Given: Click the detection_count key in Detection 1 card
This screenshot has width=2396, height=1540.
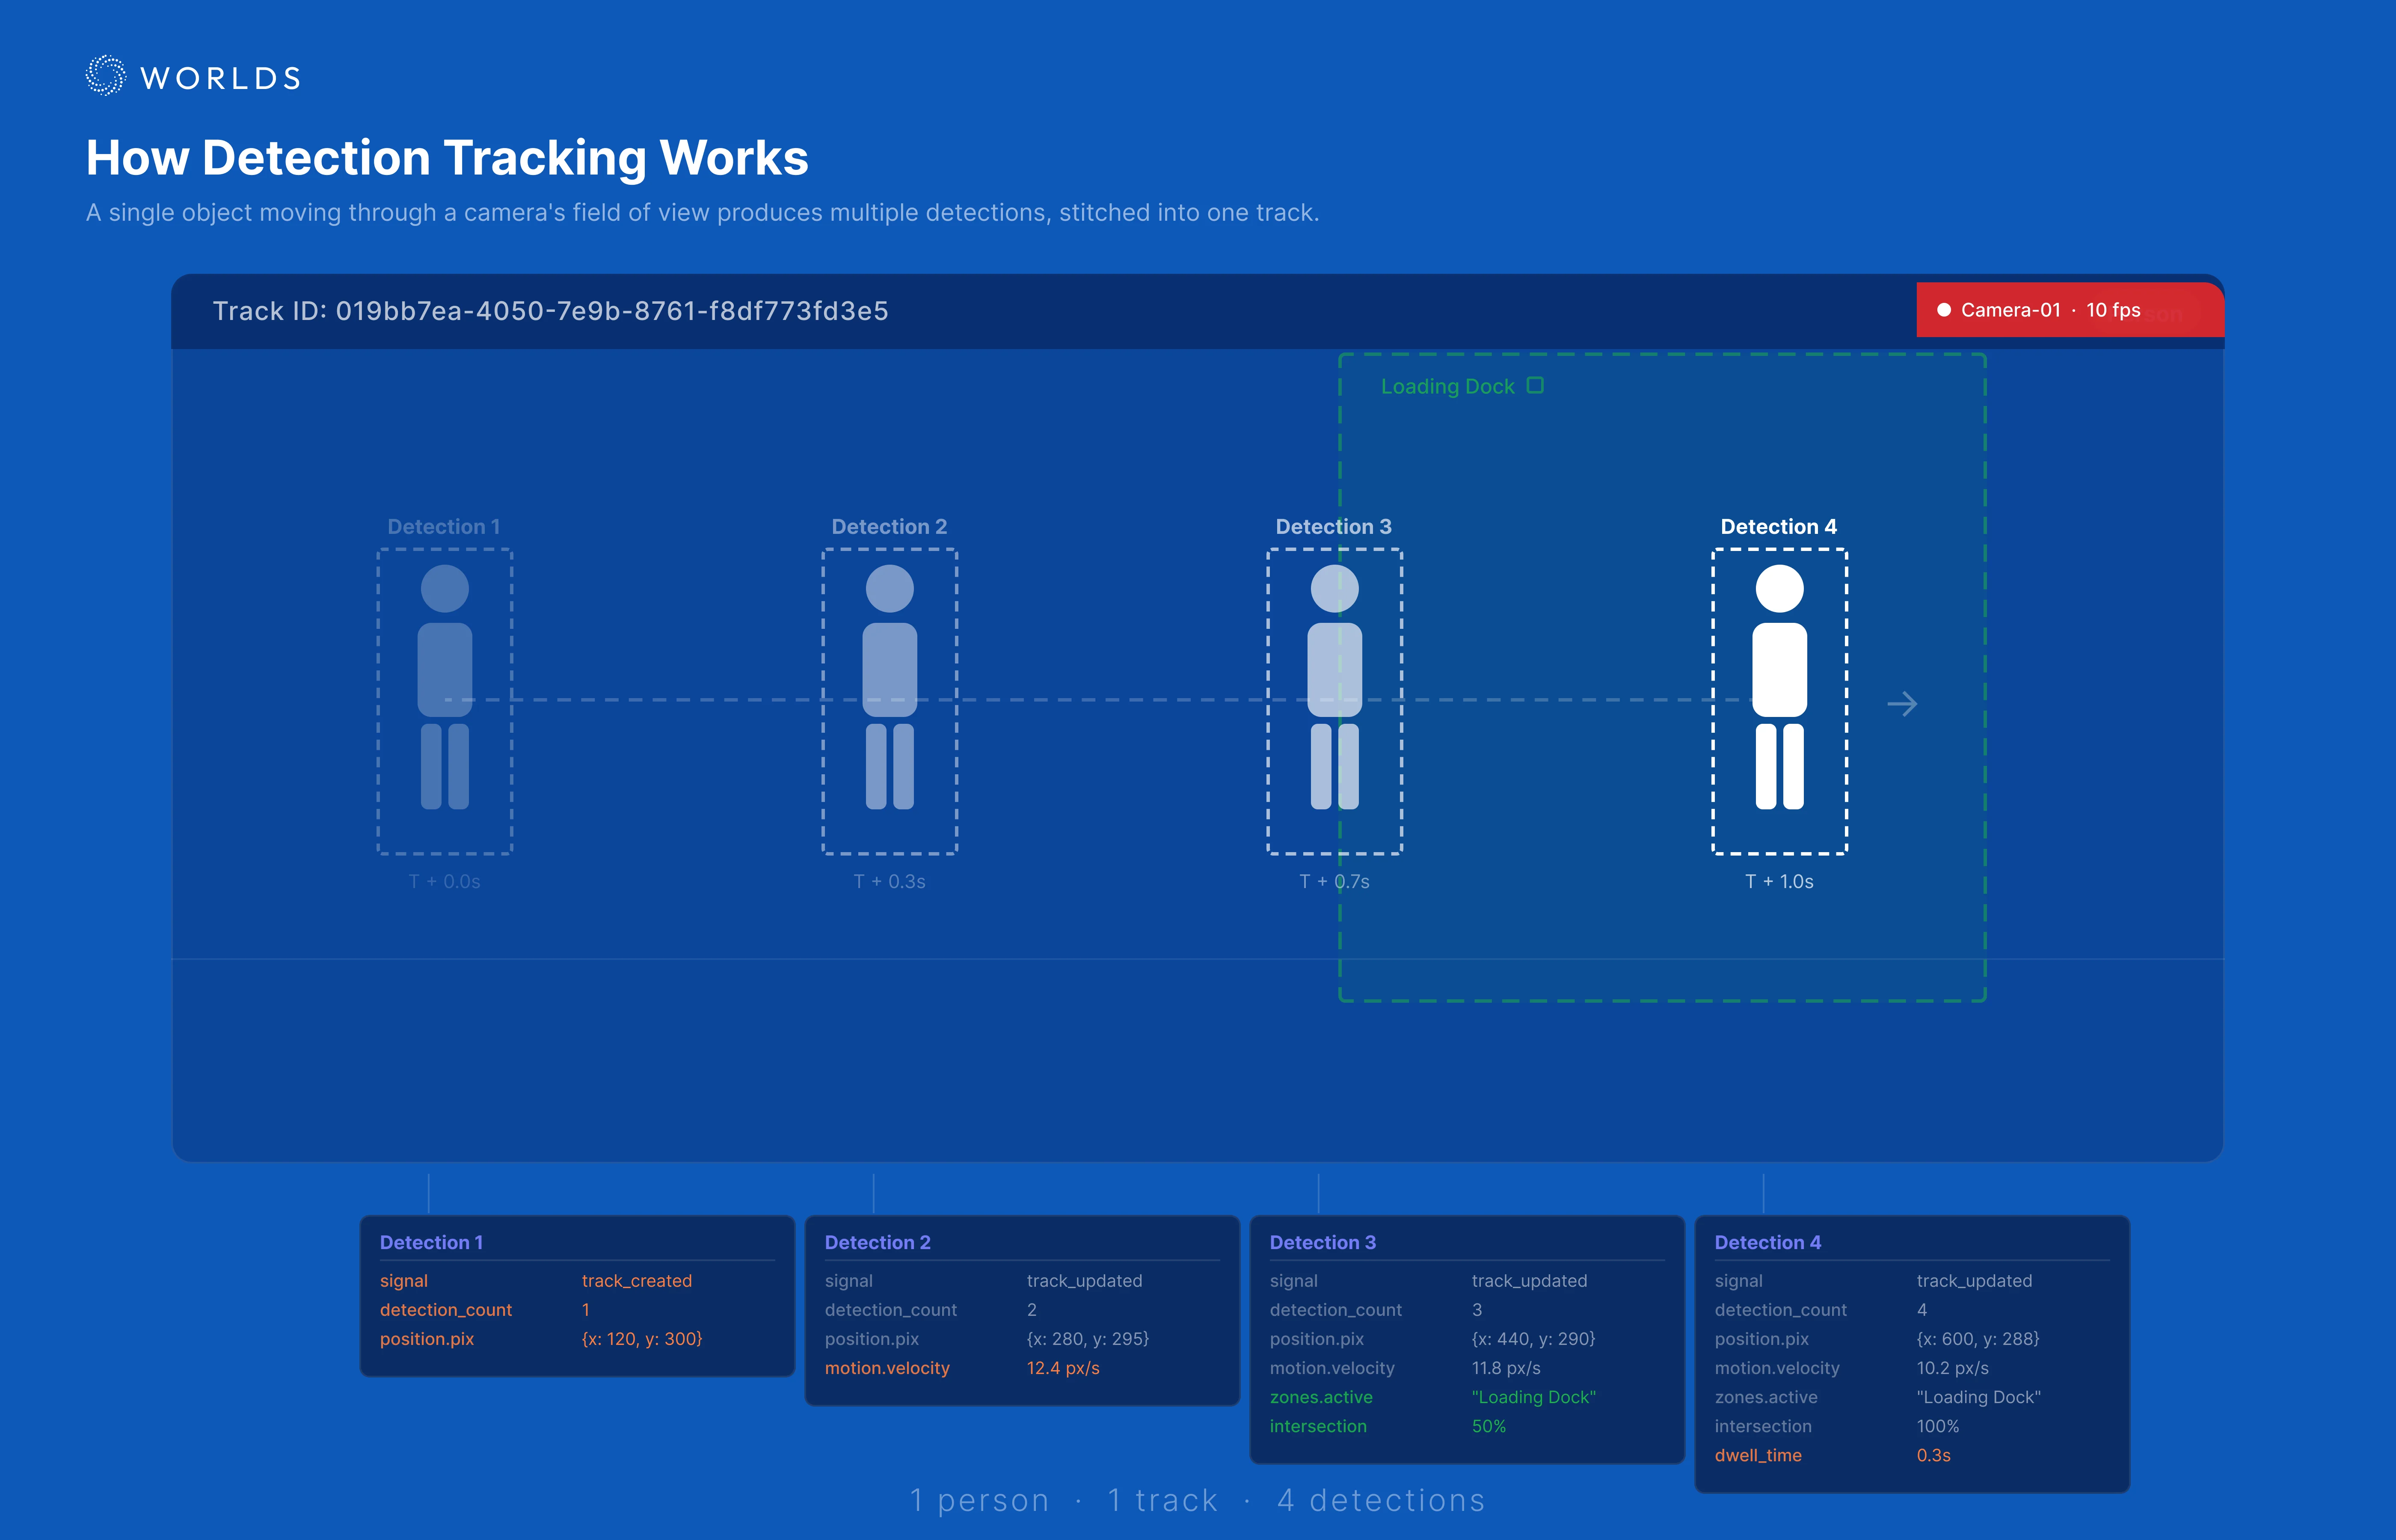Looking at the screenshot, I should pyautogui.click(x=446, y=1310).
